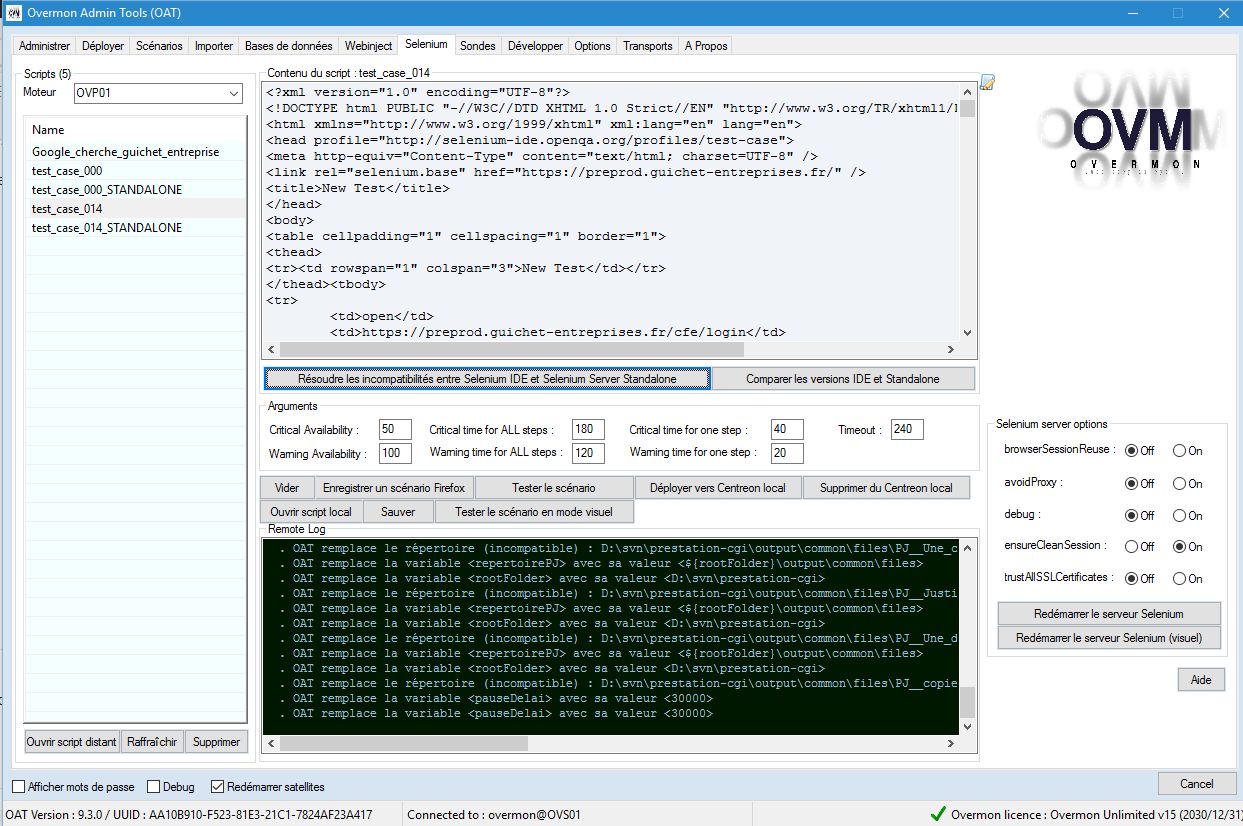1243x826 pixels.
Task: Click script content horizontal scrollbar right arrow
Action: [x=951, y=350]
